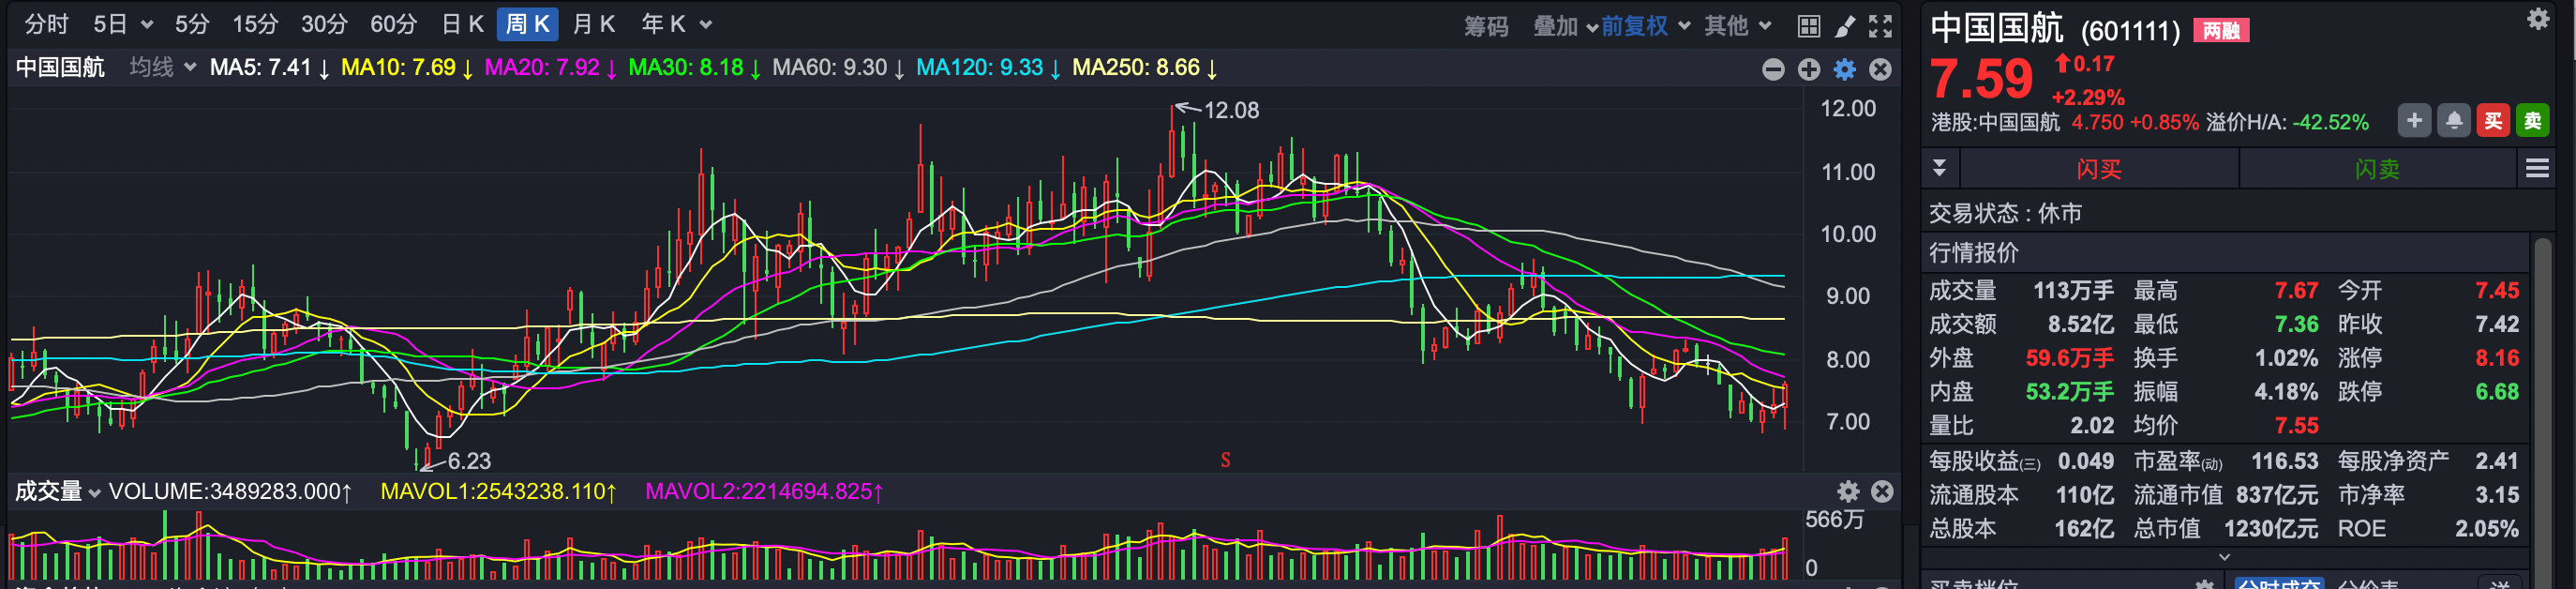Open quote panel settings gear at top right
The height and width of the screenshot is (589, 2576).
(x=2538, y=19)
